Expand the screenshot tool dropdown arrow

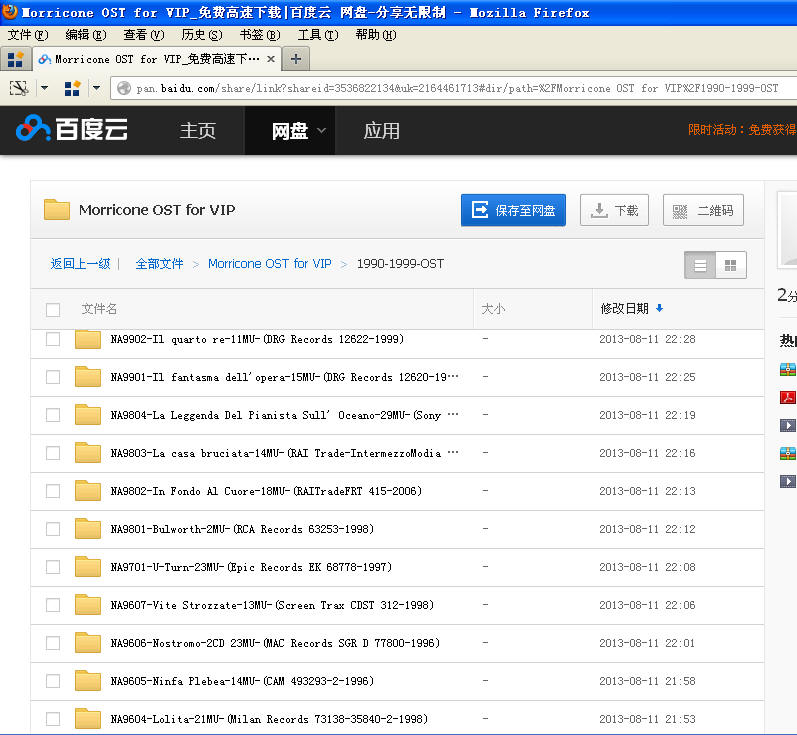point(45,88)
